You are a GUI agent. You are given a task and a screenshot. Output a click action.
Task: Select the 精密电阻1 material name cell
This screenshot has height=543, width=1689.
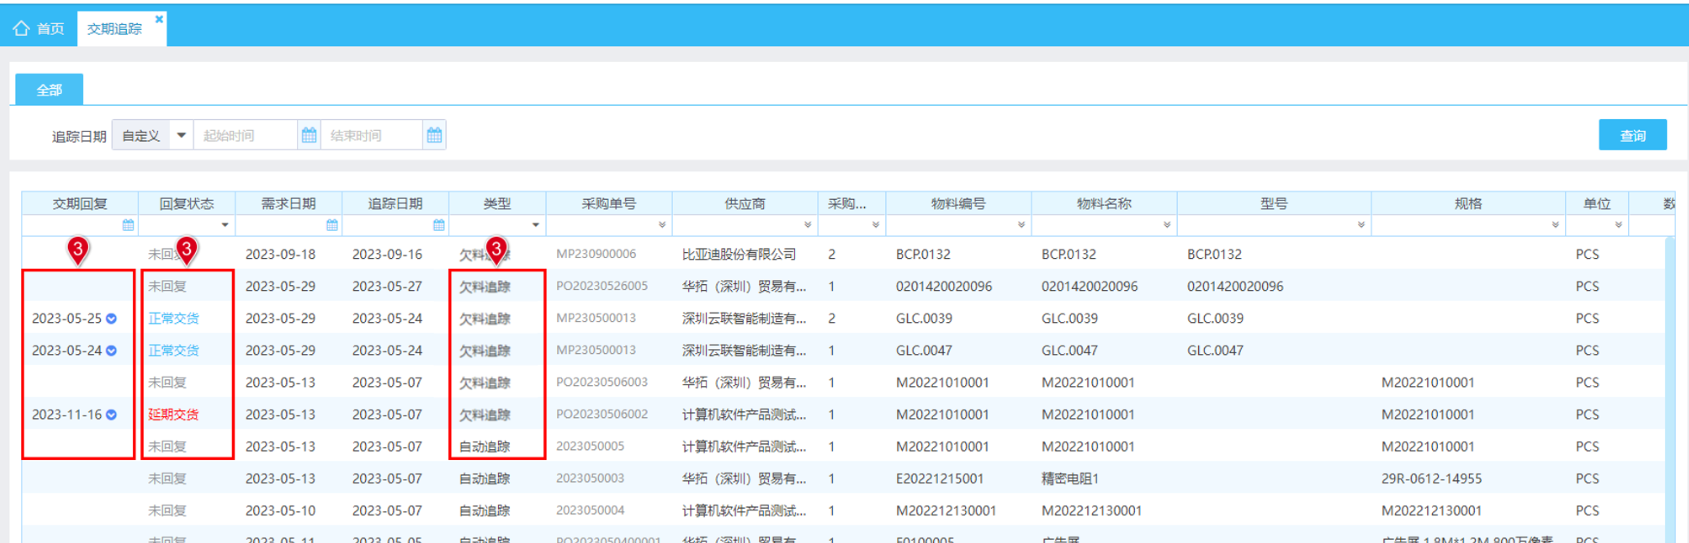tap(1070, 478)
